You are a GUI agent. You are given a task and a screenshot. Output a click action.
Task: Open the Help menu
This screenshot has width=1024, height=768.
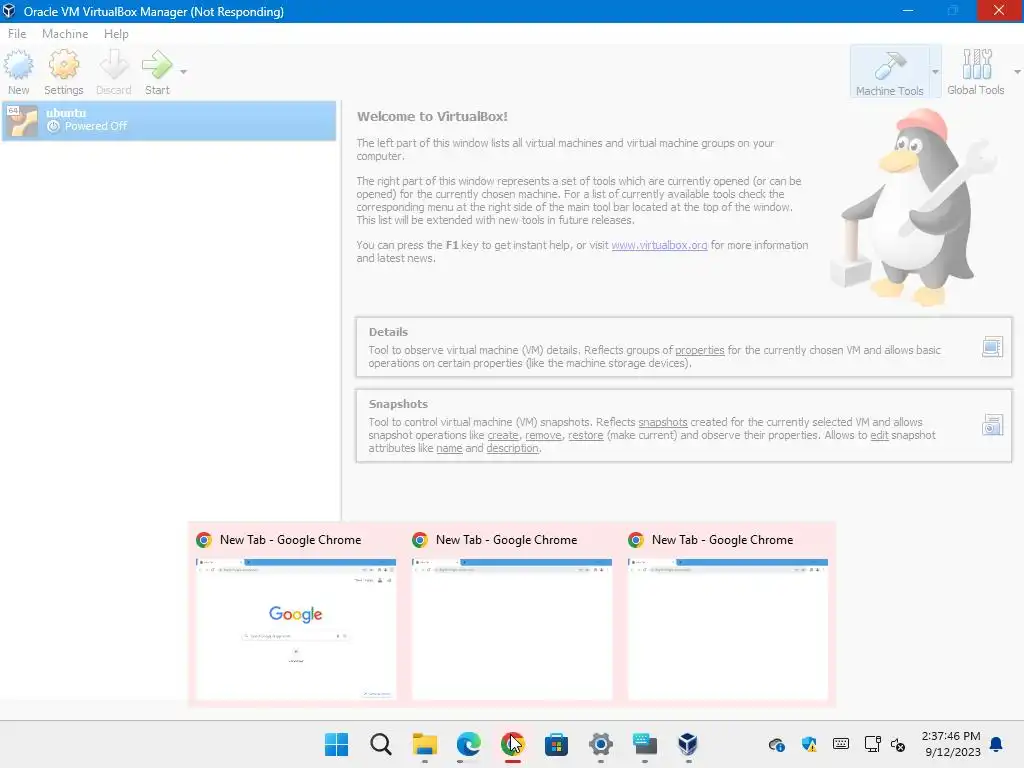tap(116, 34)
